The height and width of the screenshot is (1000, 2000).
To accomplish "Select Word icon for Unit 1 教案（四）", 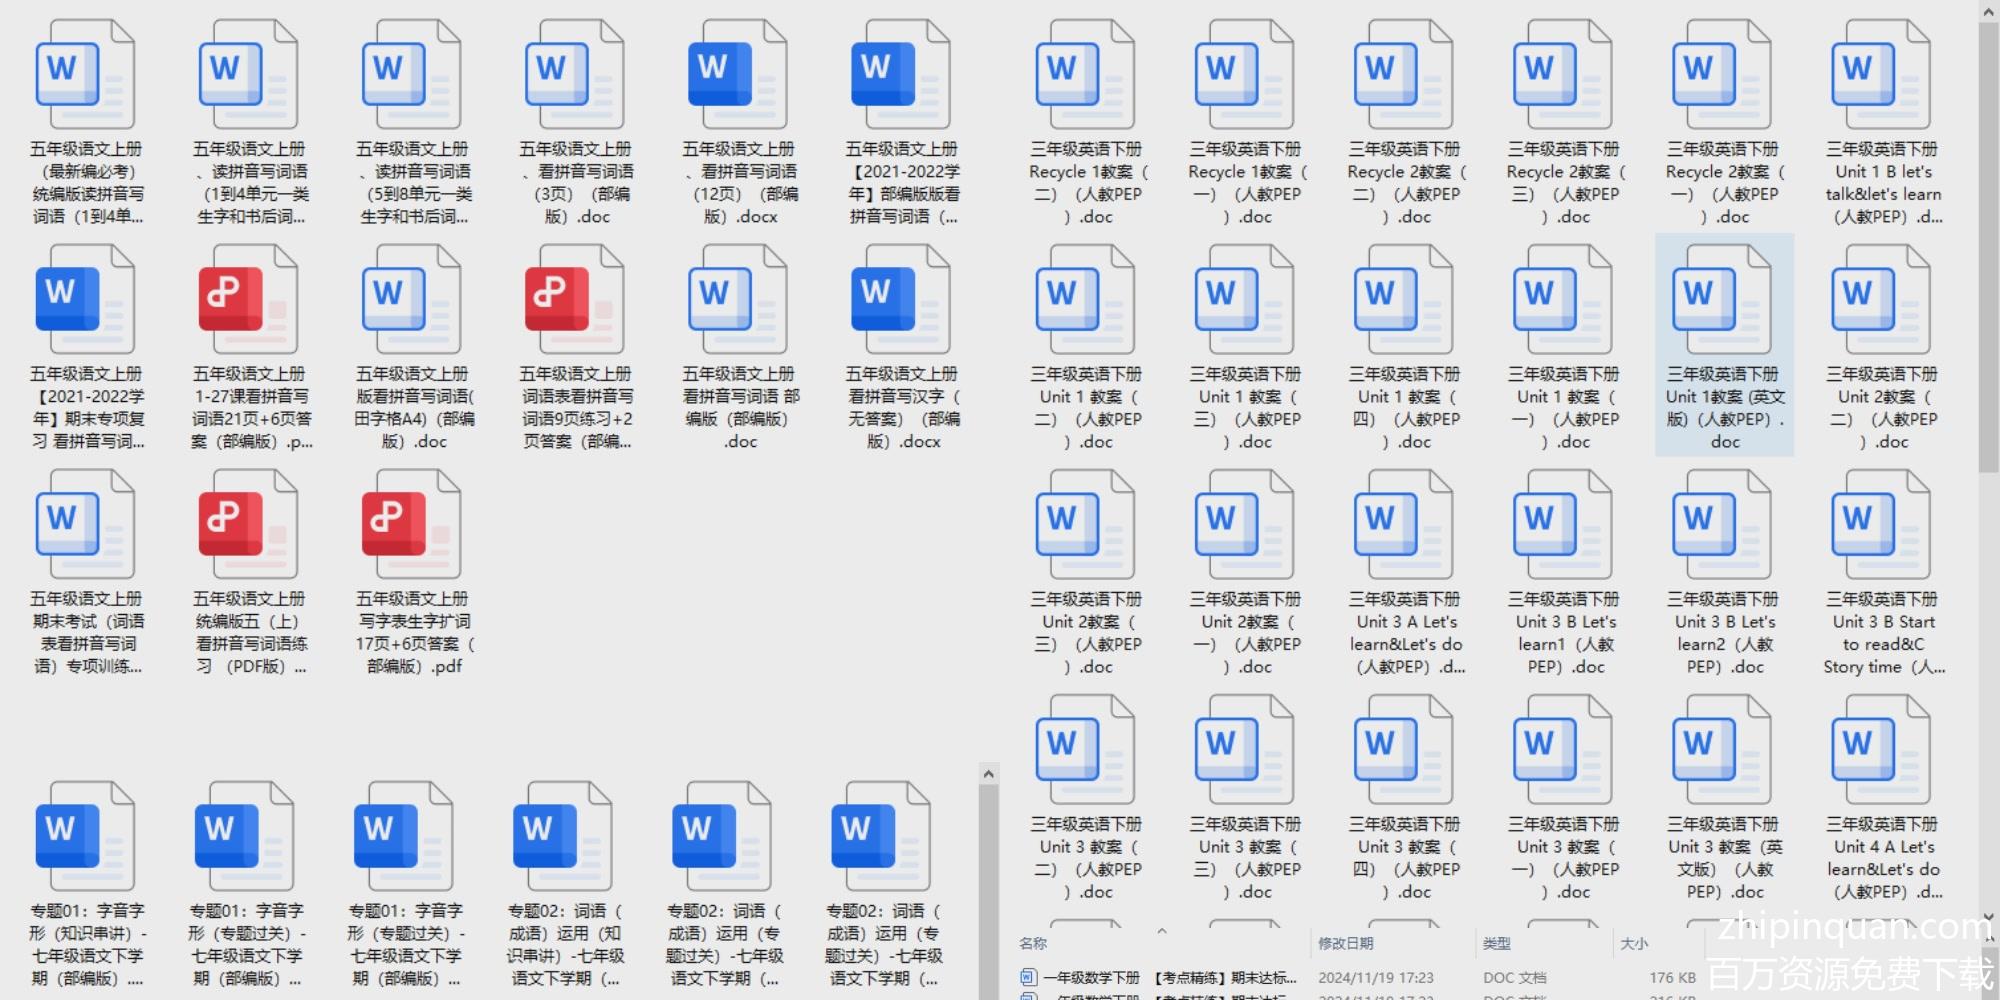I will click(x=1403, y=301).
